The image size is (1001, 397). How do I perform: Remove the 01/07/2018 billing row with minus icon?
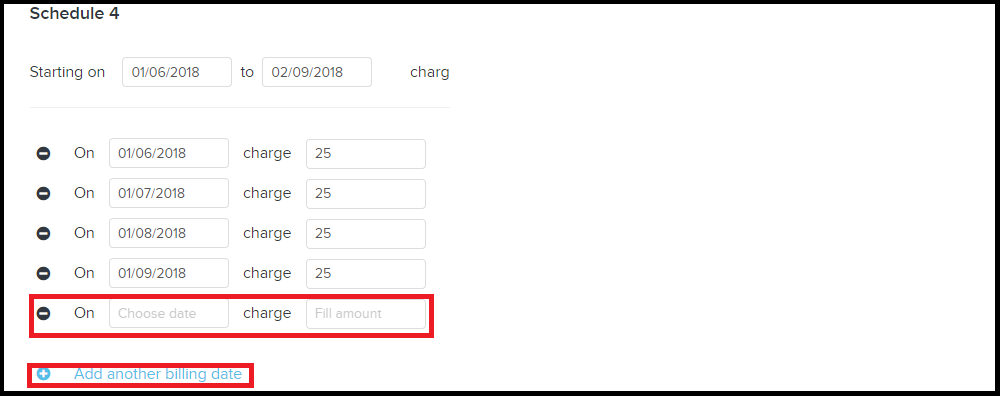click(43, 193)
